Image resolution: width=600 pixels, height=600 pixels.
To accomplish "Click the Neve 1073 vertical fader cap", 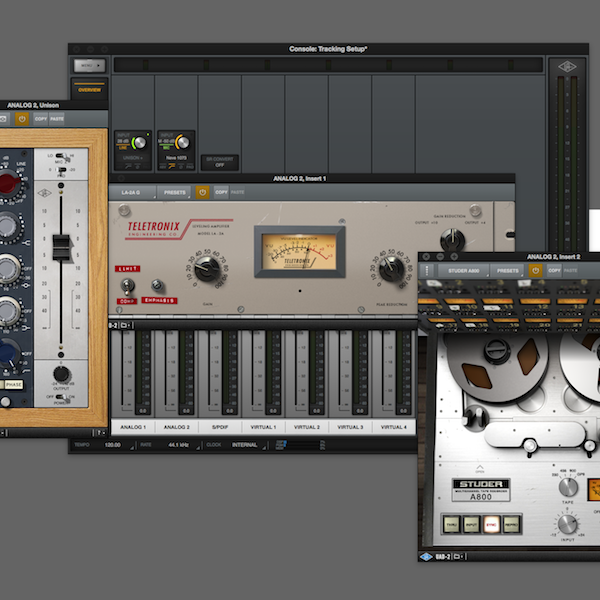I will click(61, 248).
